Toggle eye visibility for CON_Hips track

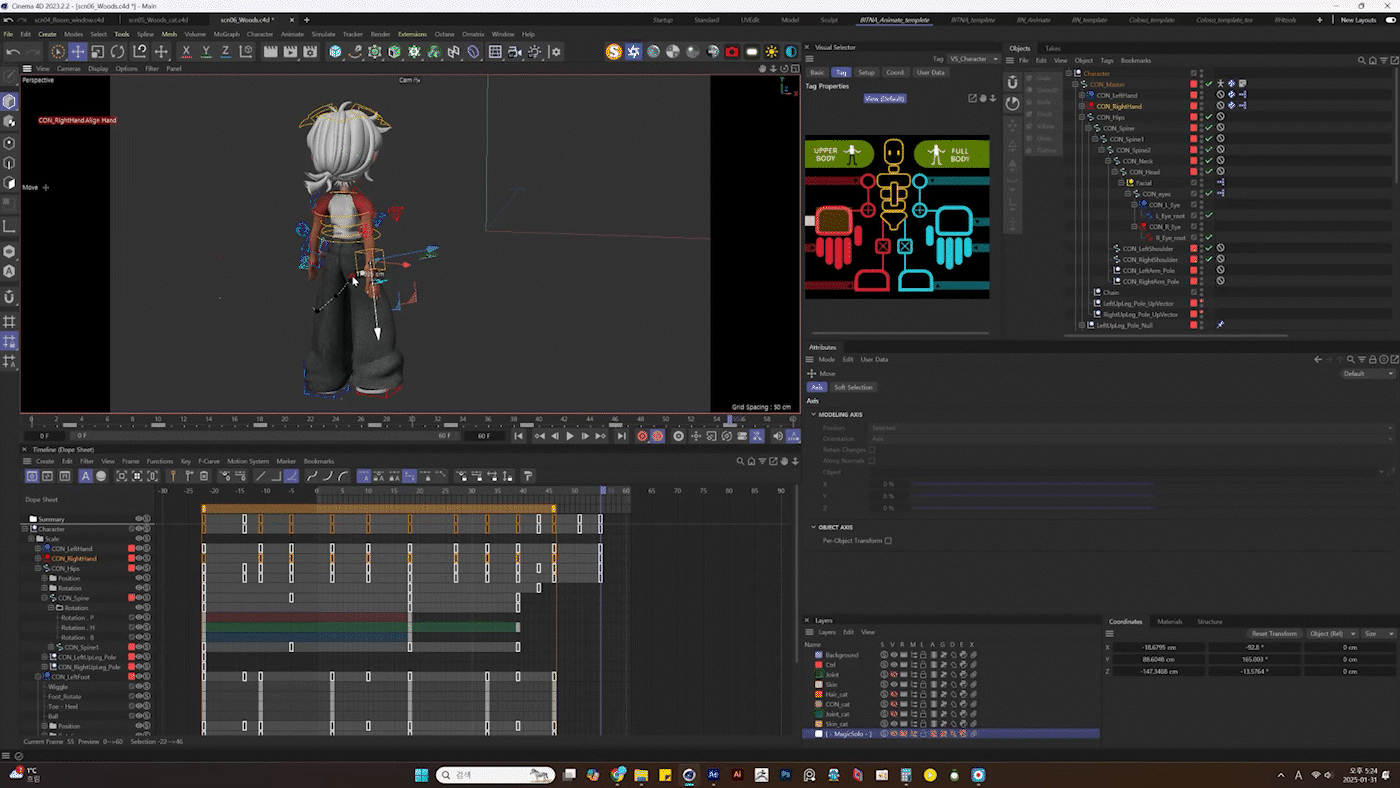[139, 568]
